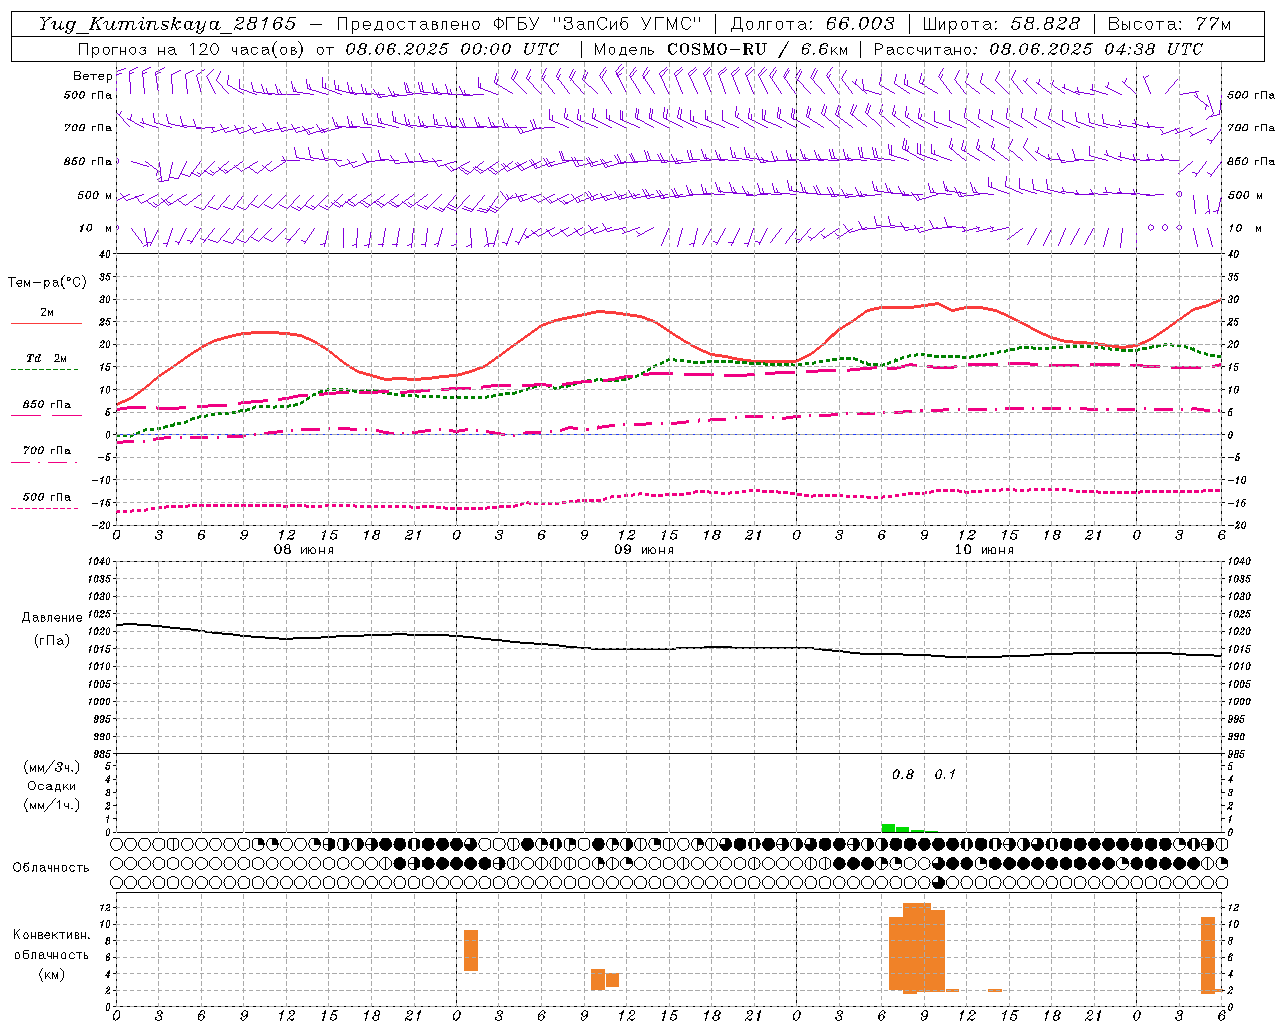Screen dimensions: 1280x1024
Task: Click the Конвективн. облачность (км) label
Action: point(51,955)
